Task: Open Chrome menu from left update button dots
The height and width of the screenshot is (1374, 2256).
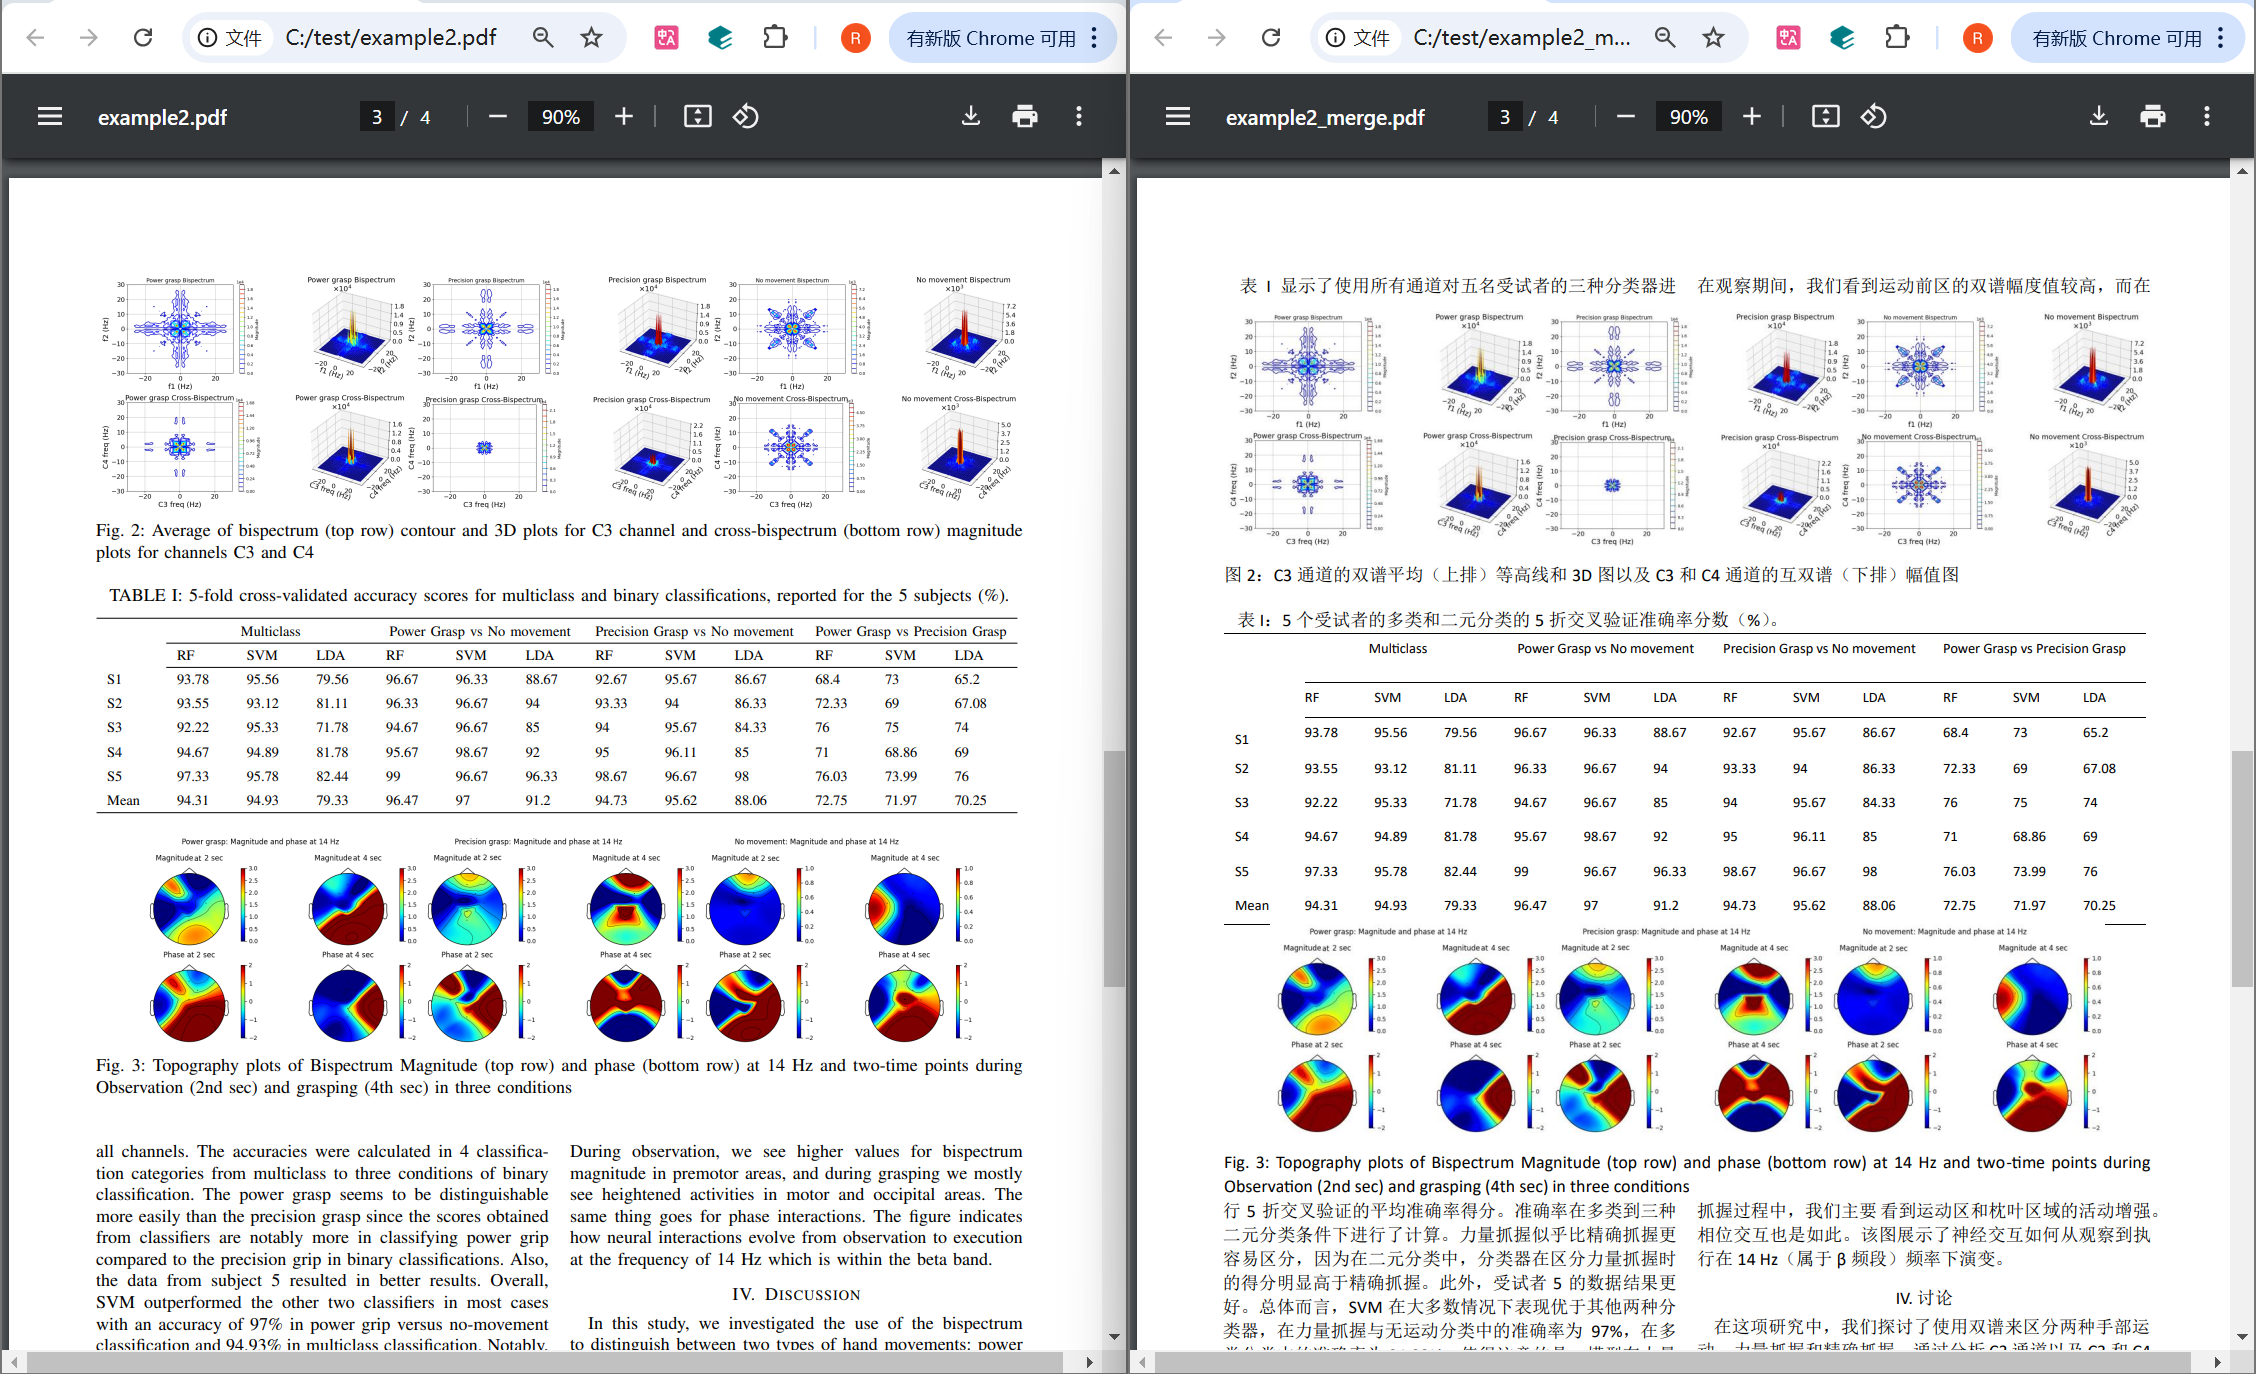Action: (x=1095, y=38)
